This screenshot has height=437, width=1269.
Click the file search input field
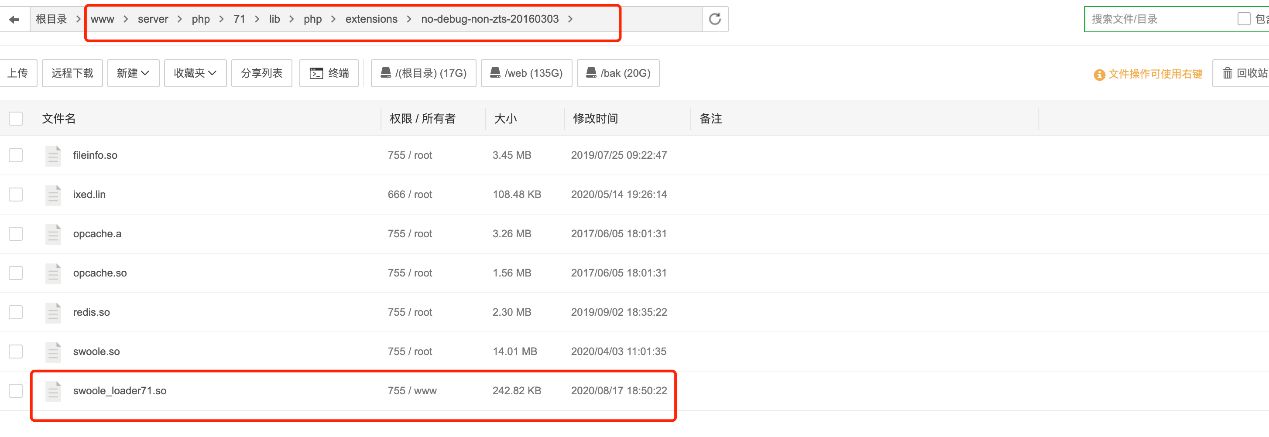click(x=1160, y=19)
